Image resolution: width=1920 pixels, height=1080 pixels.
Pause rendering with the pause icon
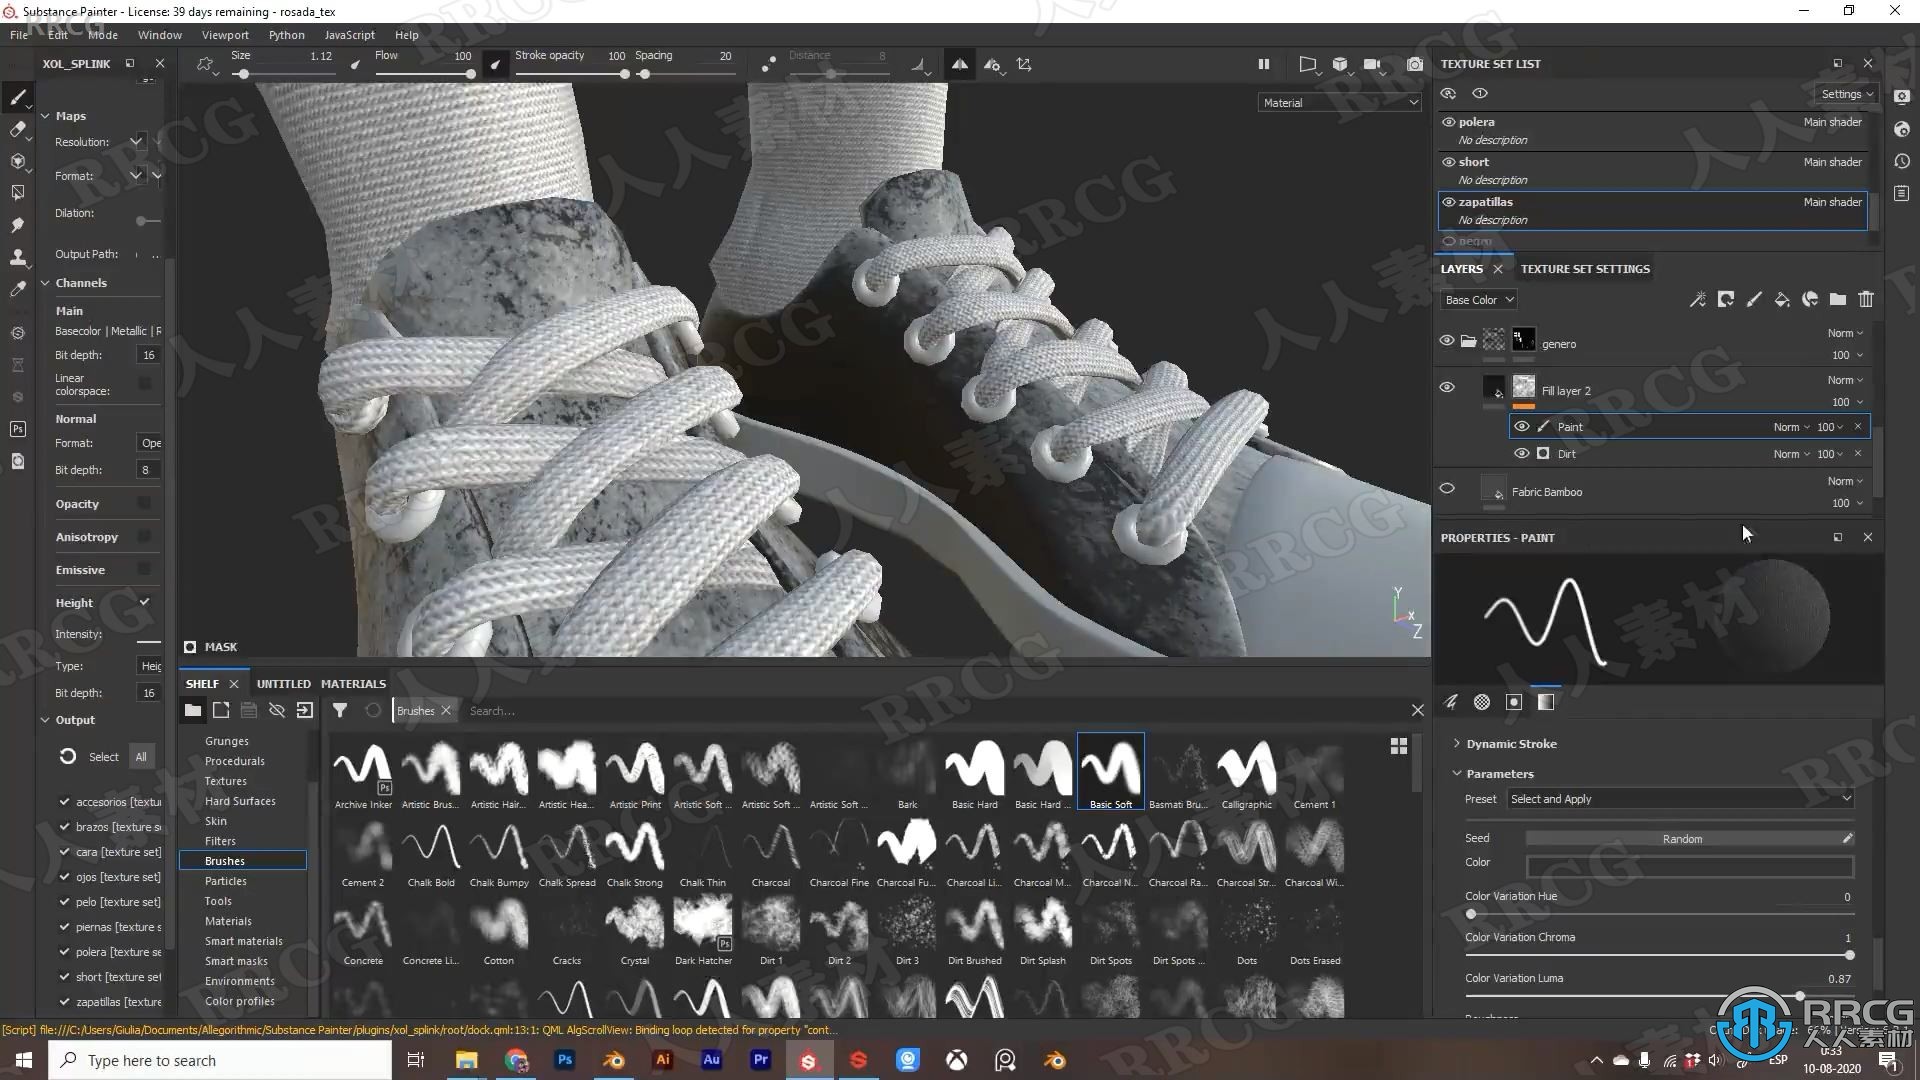(1263, 64)
